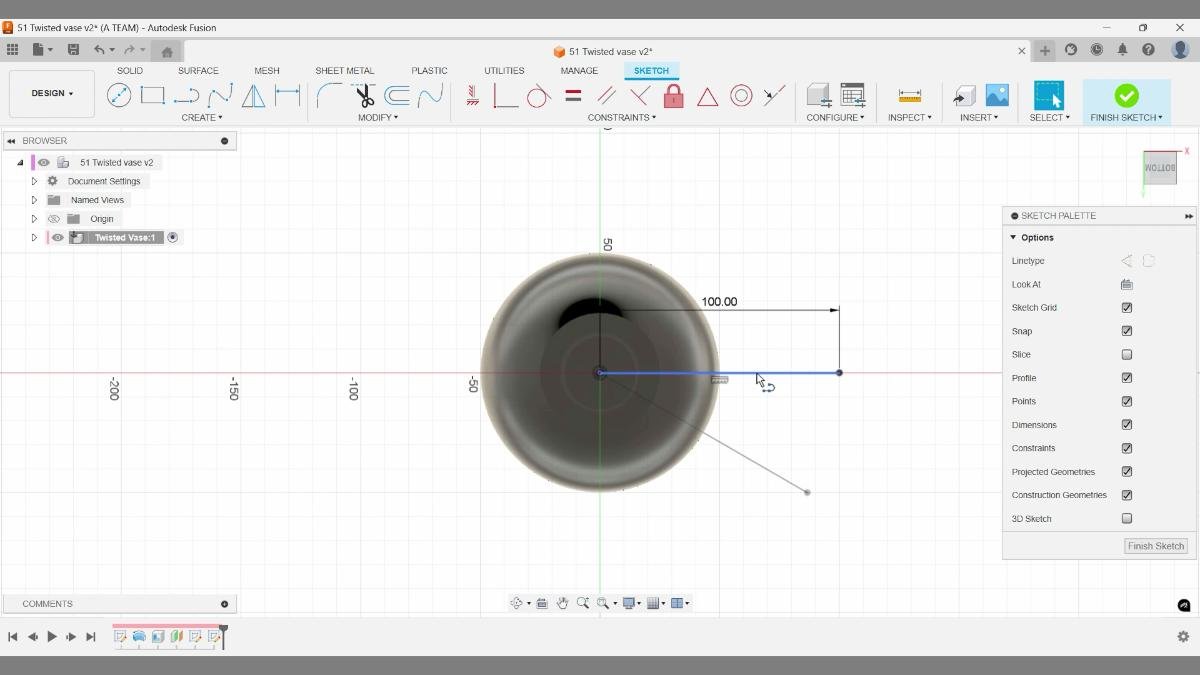Viewport: 1200px width, 675px height.
Task: Select the Pan tool in navigation bar
Action: [562, 602]
